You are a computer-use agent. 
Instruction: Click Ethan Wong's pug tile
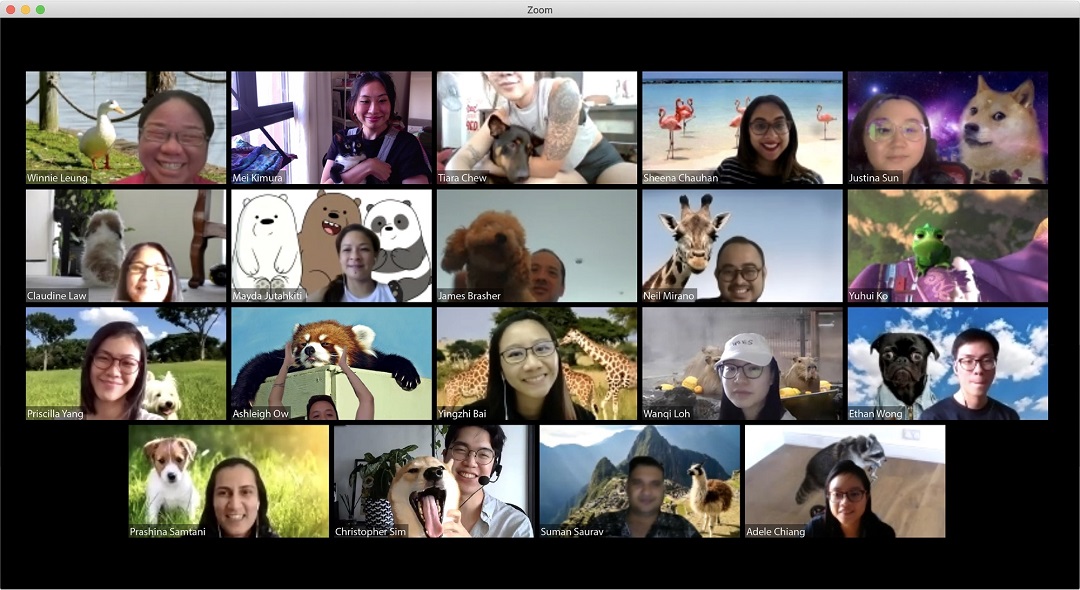tap(948, 364)
